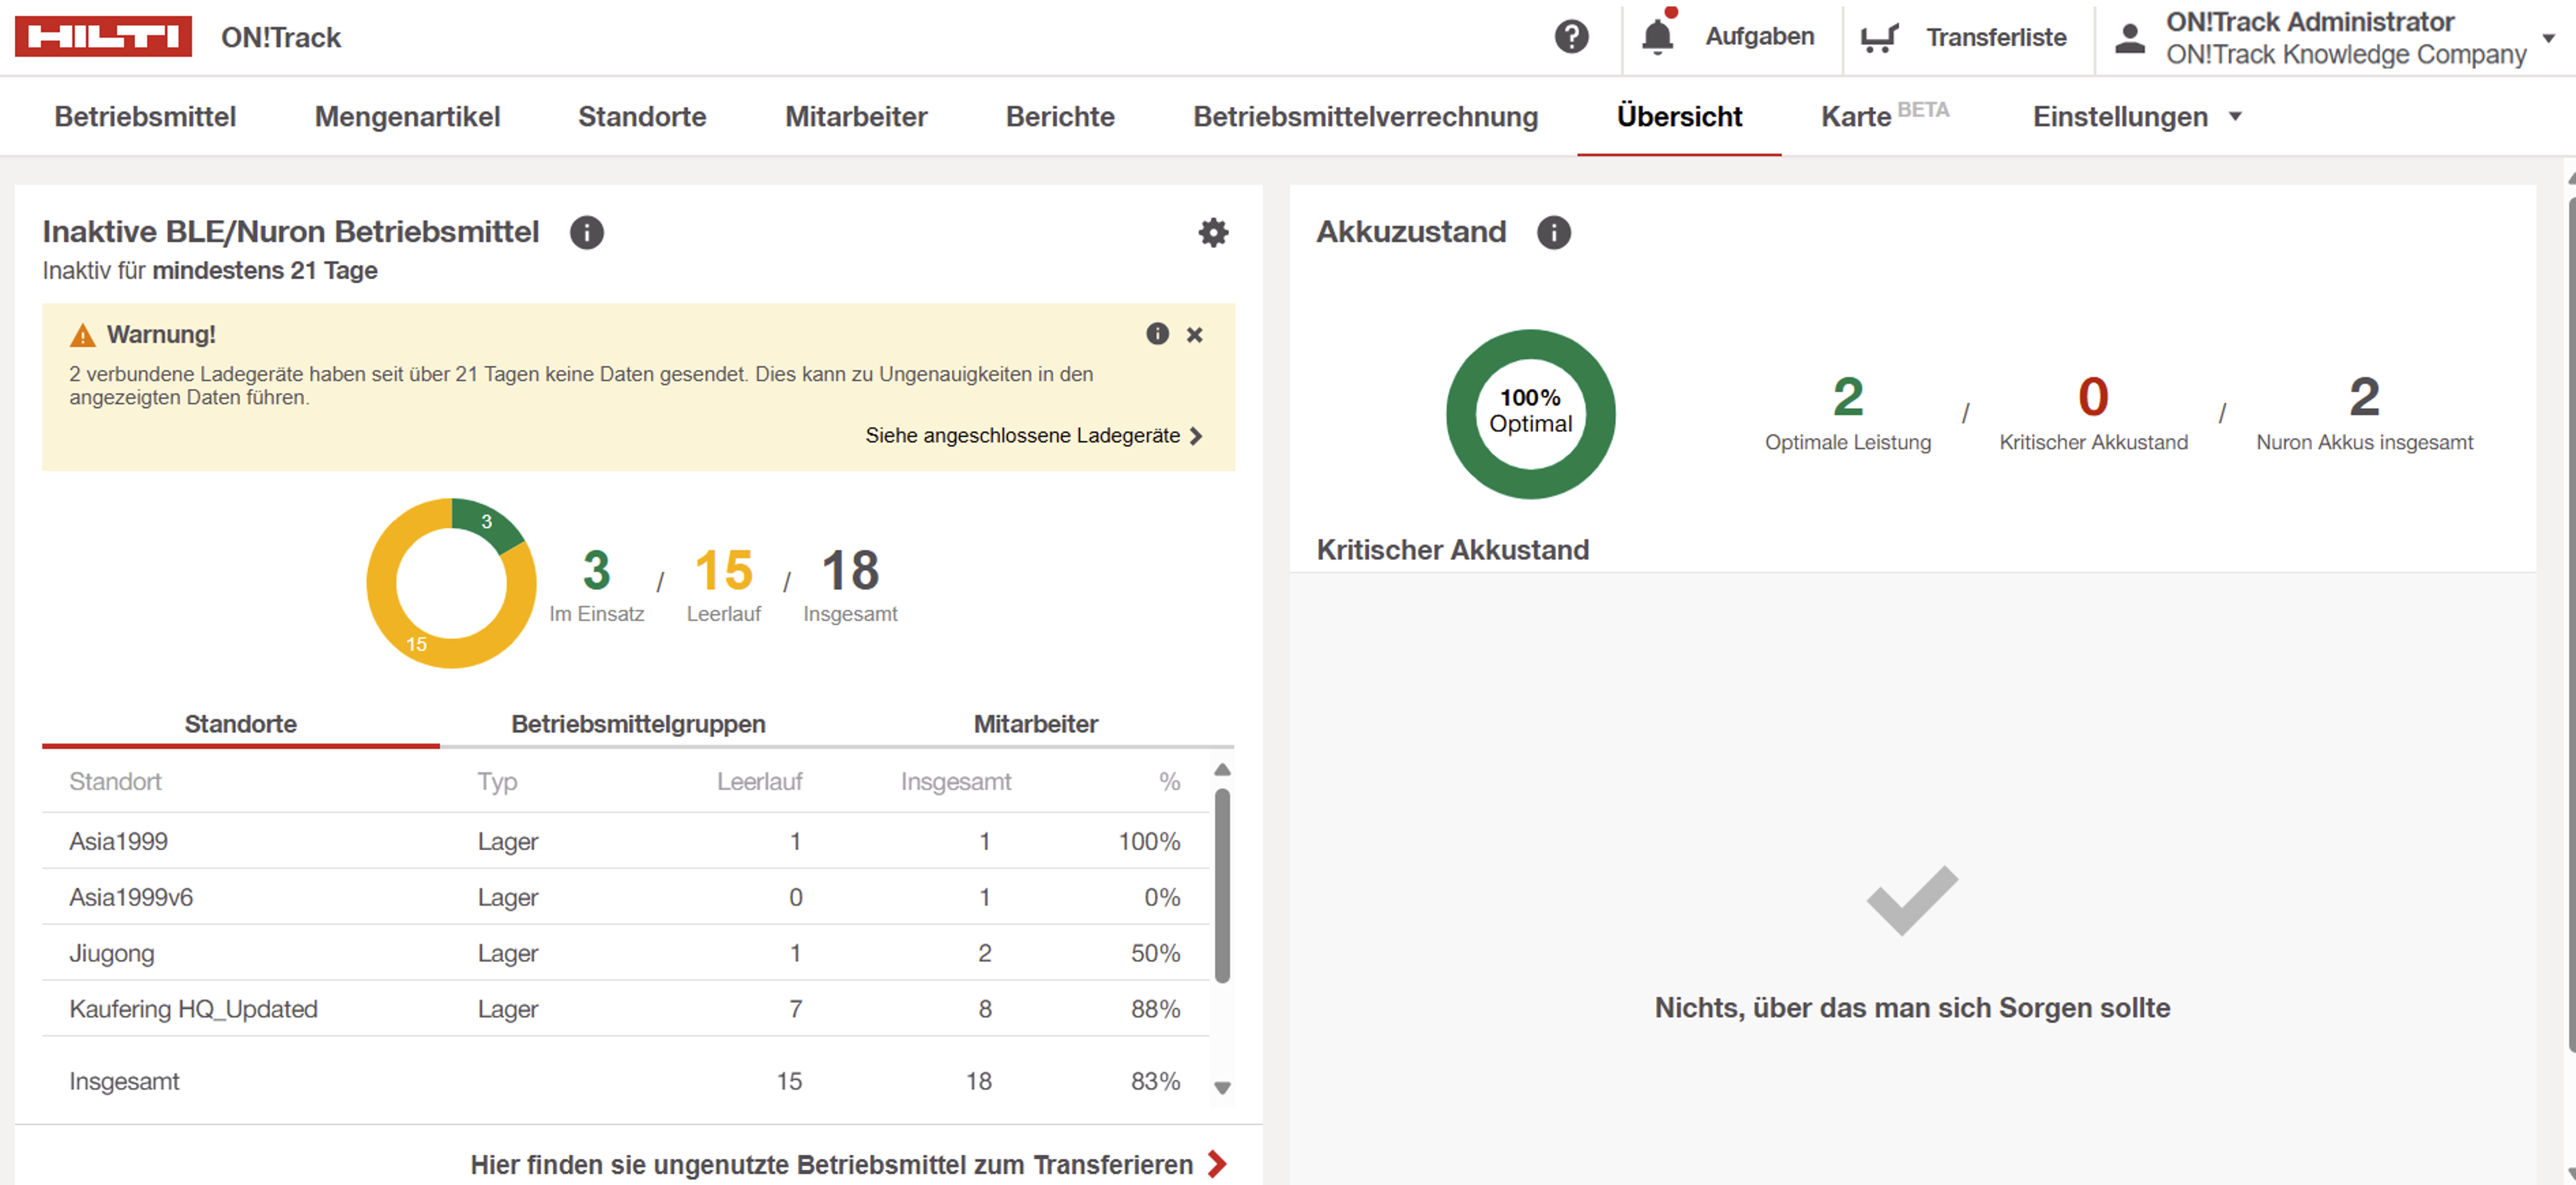This screenshot has height=1185, width=2576.
Task: Open Transferliste label in header
Action: coord(1996,37)
